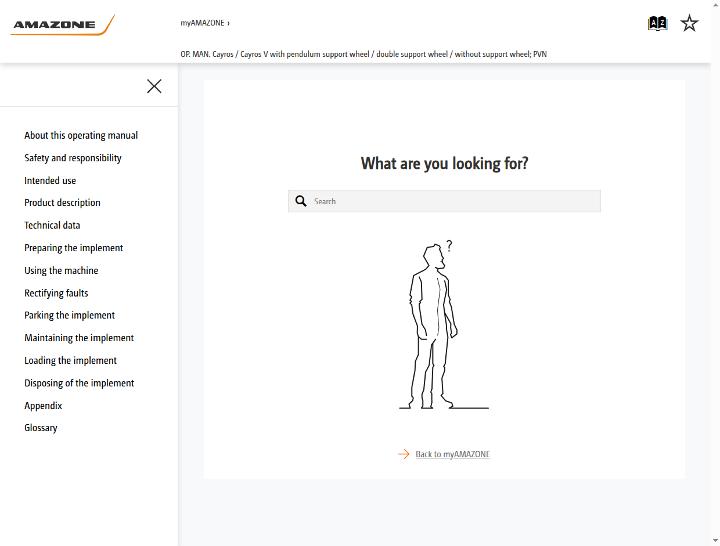Open the A-Z glossary book icon
Screen dimensions: 720x546
pos(657,23)
